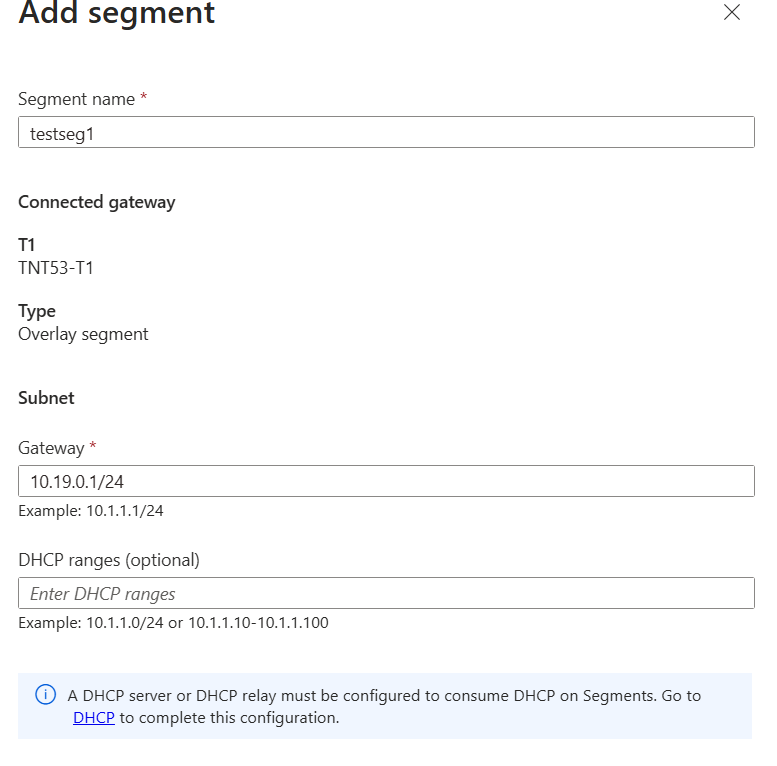Click the Segment name field label
Screen dimensions: 777x766
(x=76, y=99)
